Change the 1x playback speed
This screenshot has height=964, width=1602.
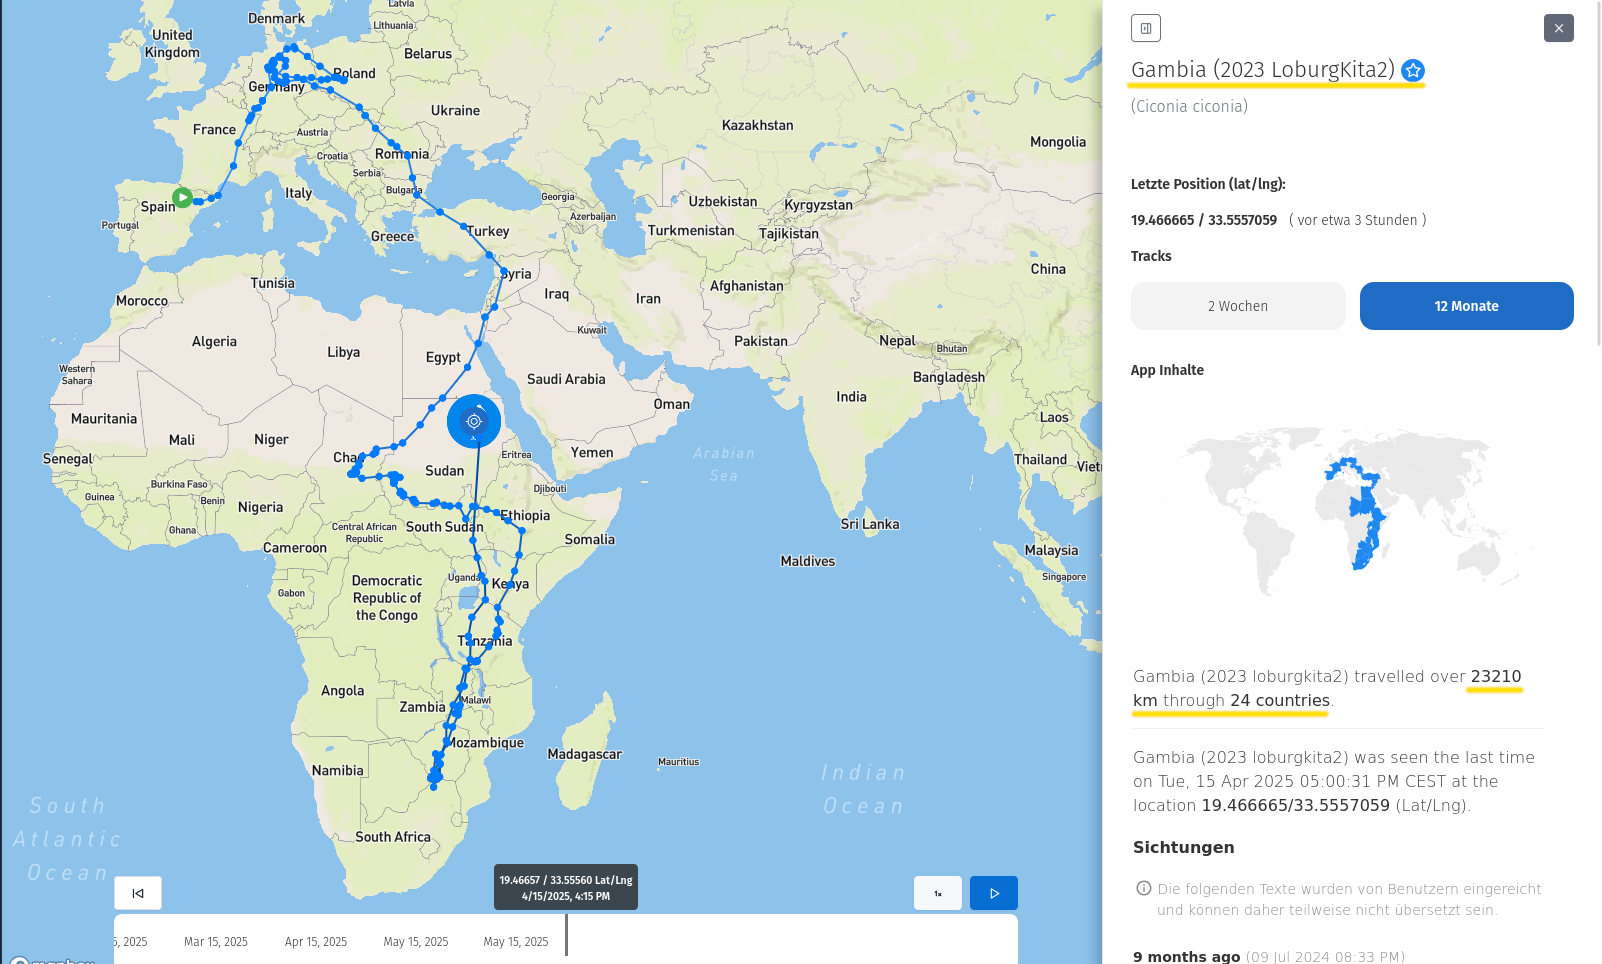point(938,893)
